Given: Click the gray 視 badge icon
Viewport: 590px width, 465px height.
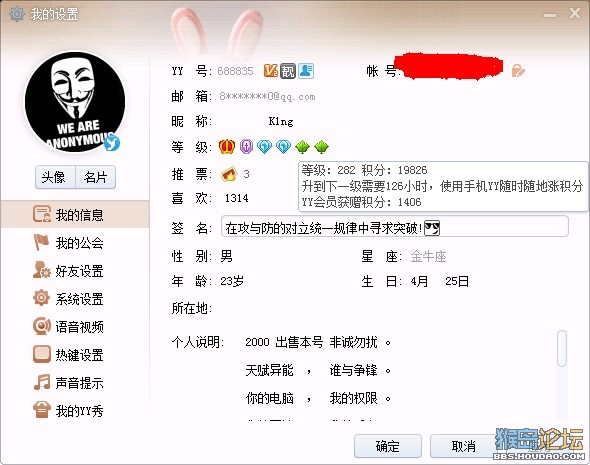Looking at the screenshot, I should tap(288, 71).
